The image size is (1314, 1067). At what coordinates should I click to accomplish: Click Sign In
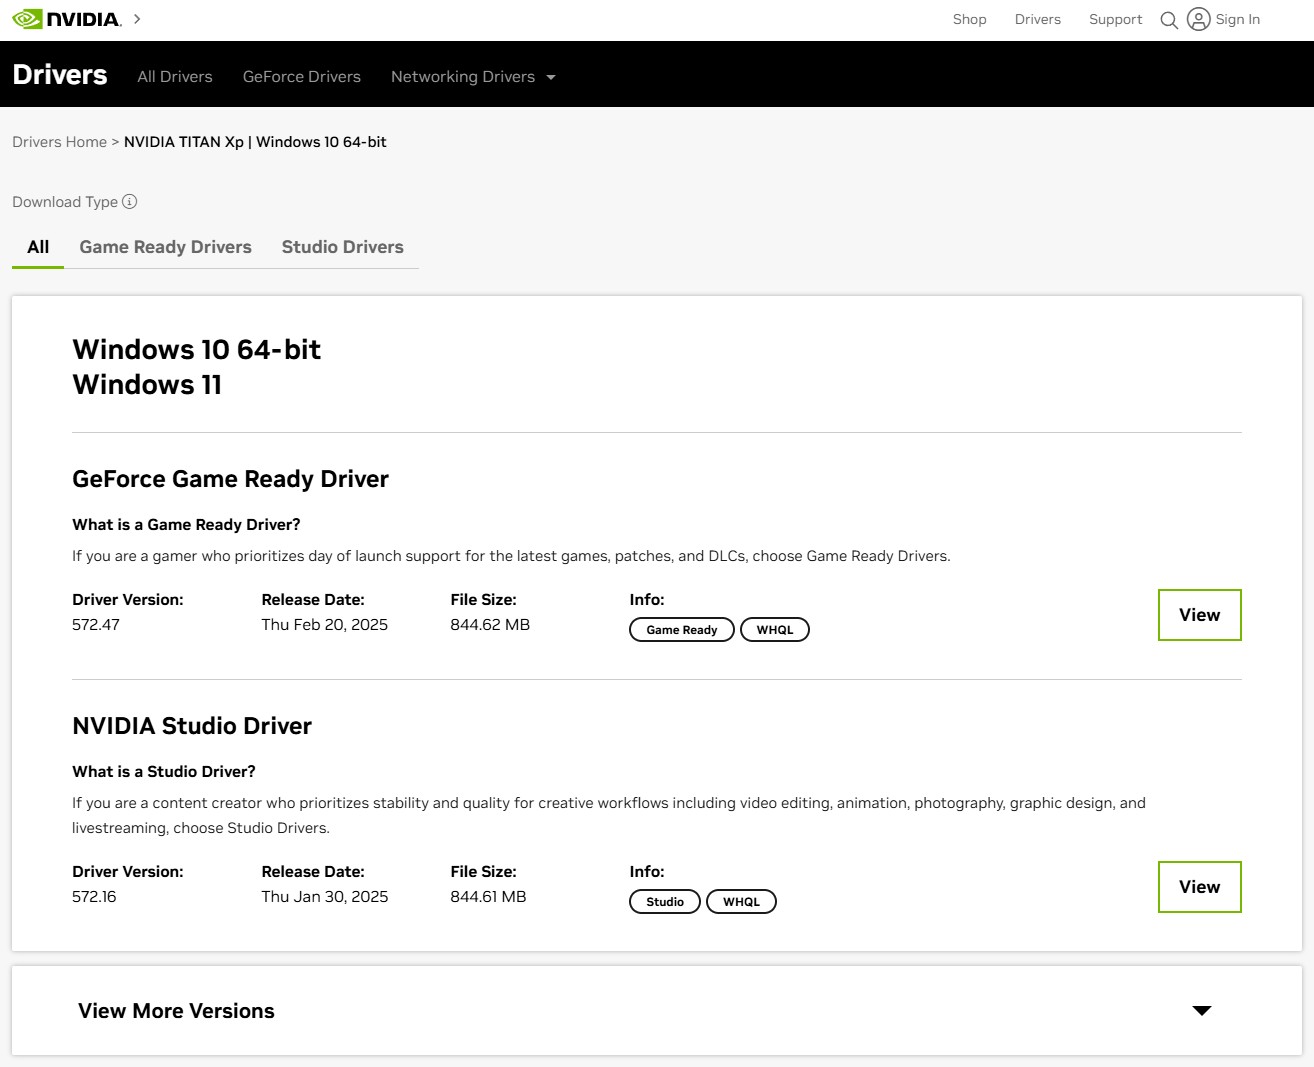pos(1237,19)
